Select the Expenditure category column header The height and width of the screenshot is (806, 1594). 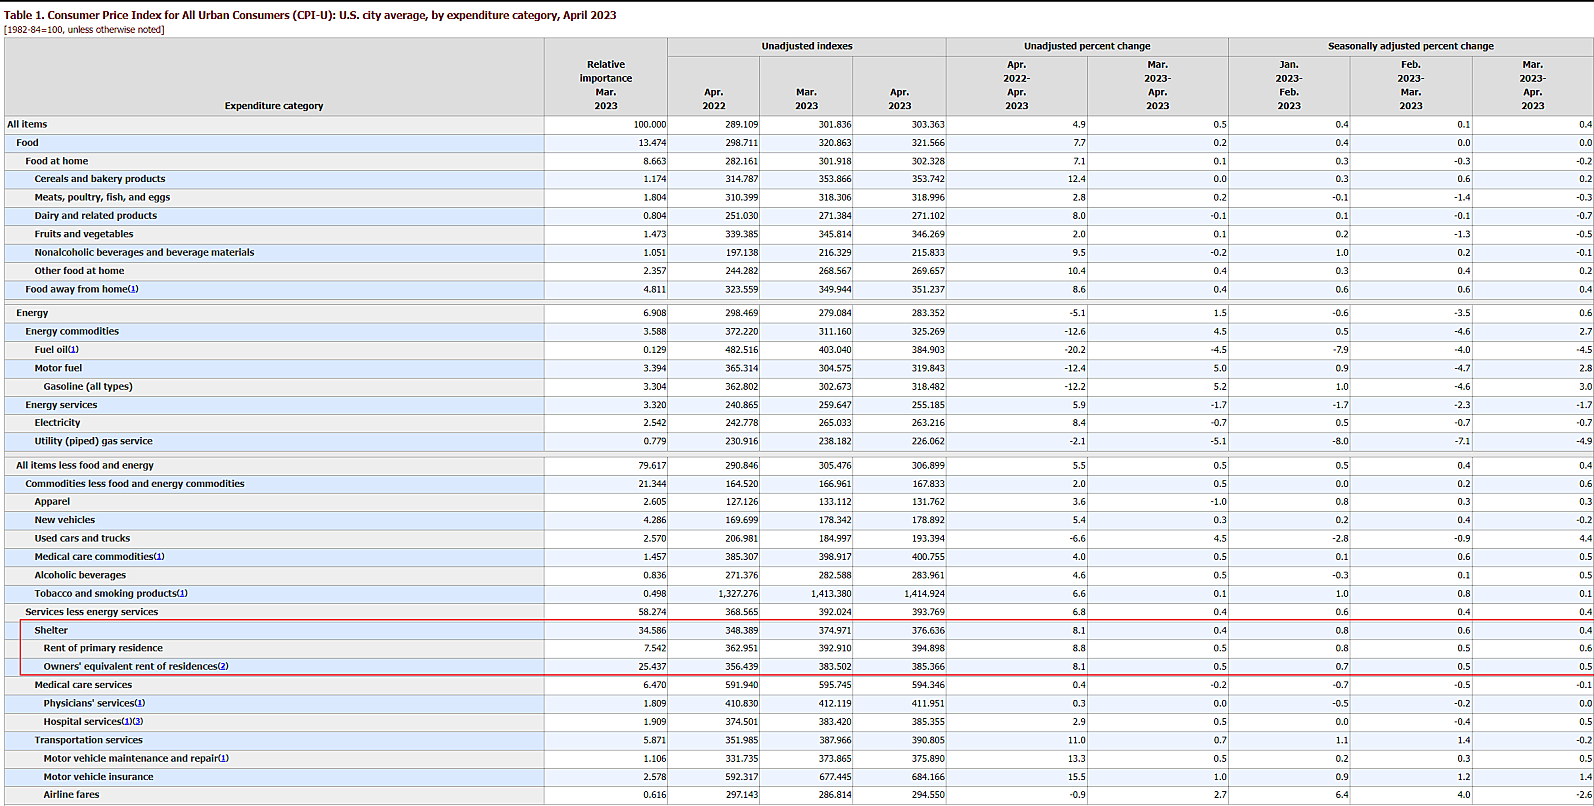click(274, 106)
